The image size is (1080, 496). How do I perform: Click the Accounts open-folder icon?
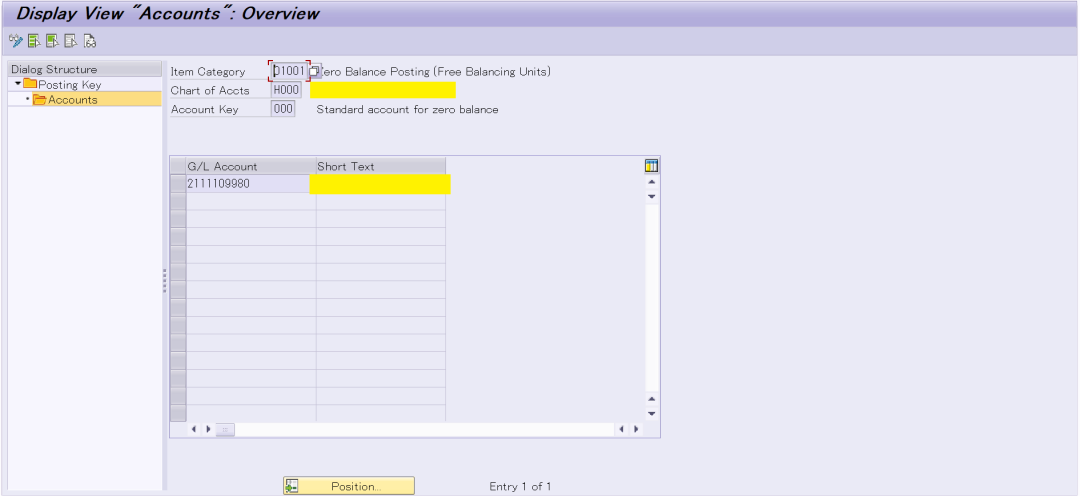tap(40, 100)
